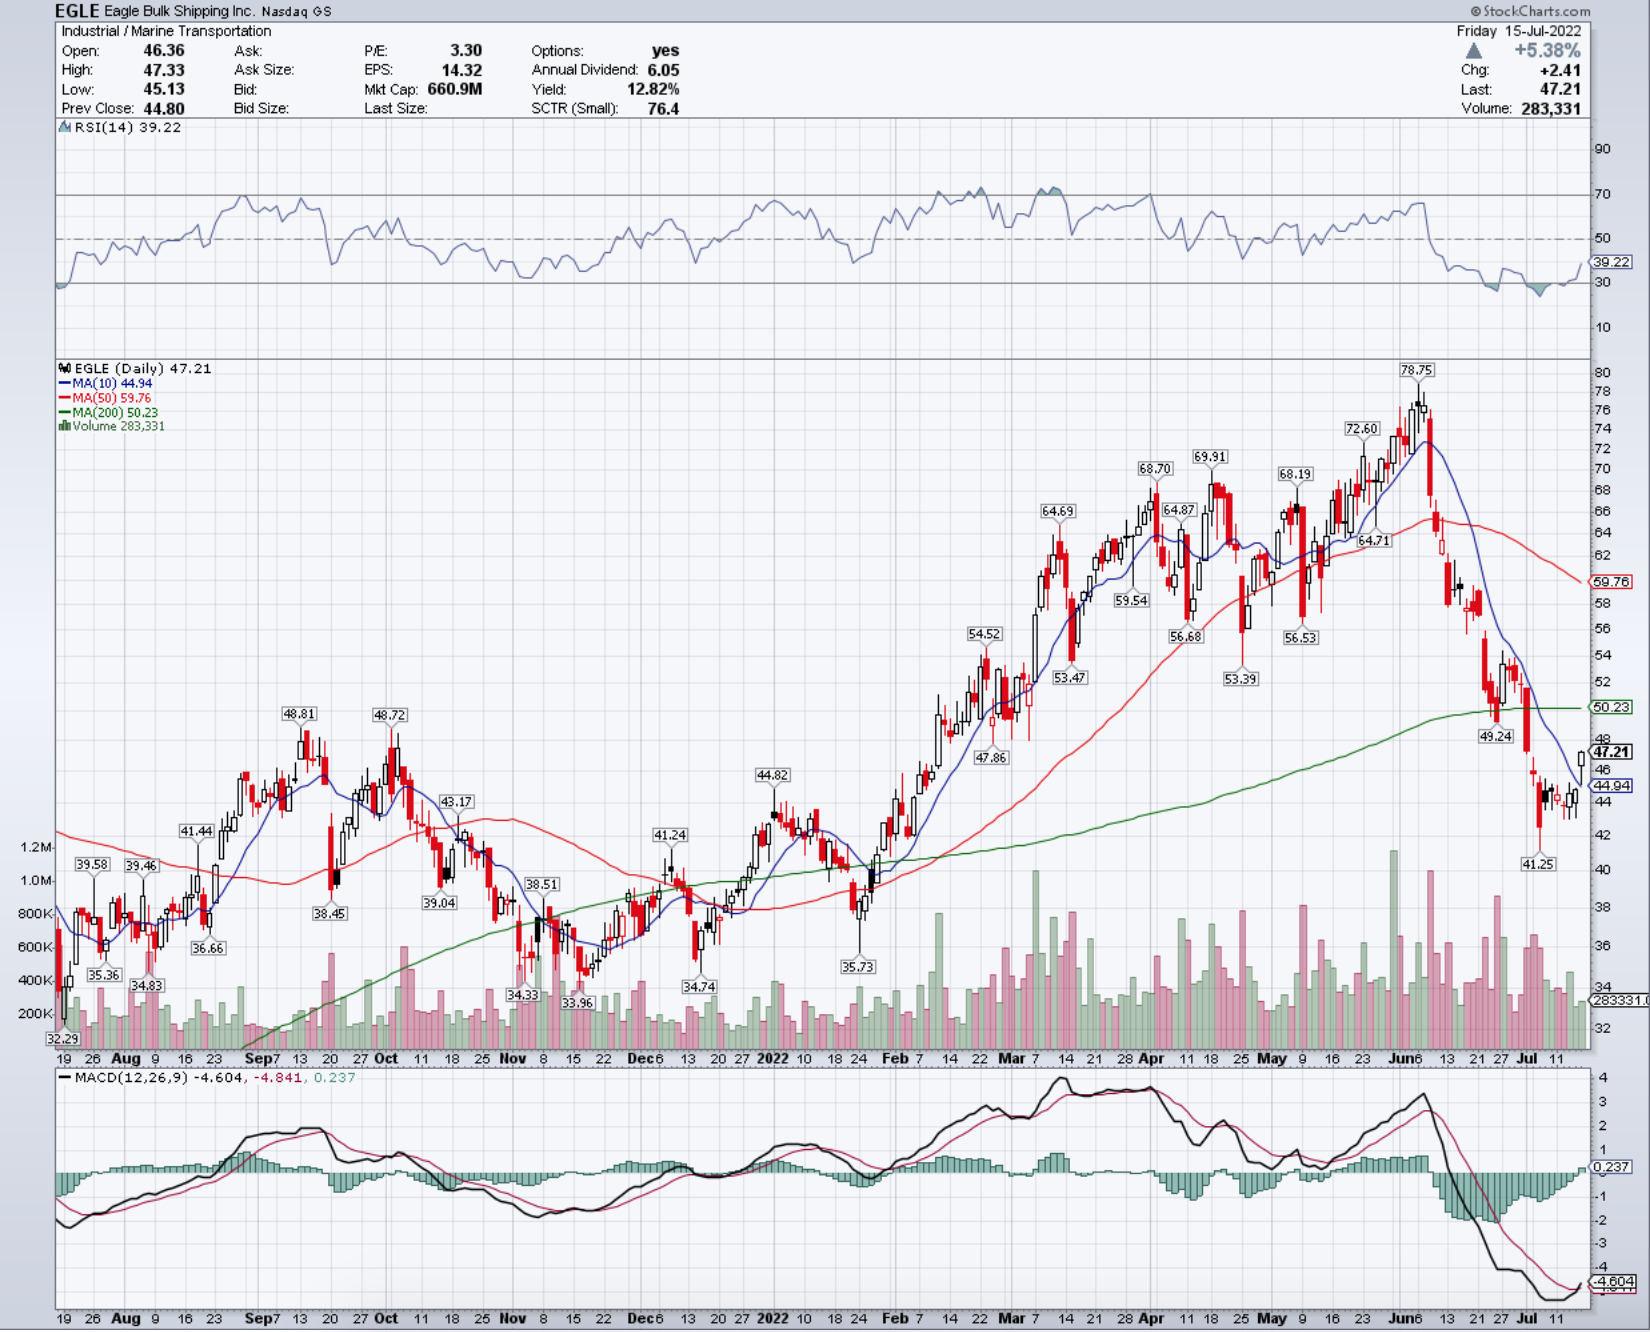Screen dimensions: 1650x1332
Task: Click the 800K volume scale label
Action: coord(35,914)
